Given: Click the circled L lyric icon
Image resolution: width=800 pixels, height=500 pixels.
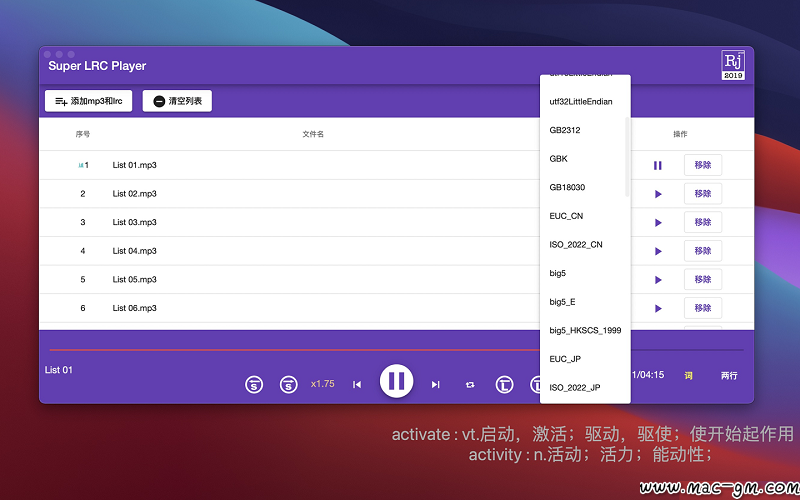Looking at the screenshot, I should pyautogui.click(x=505, y=384).
